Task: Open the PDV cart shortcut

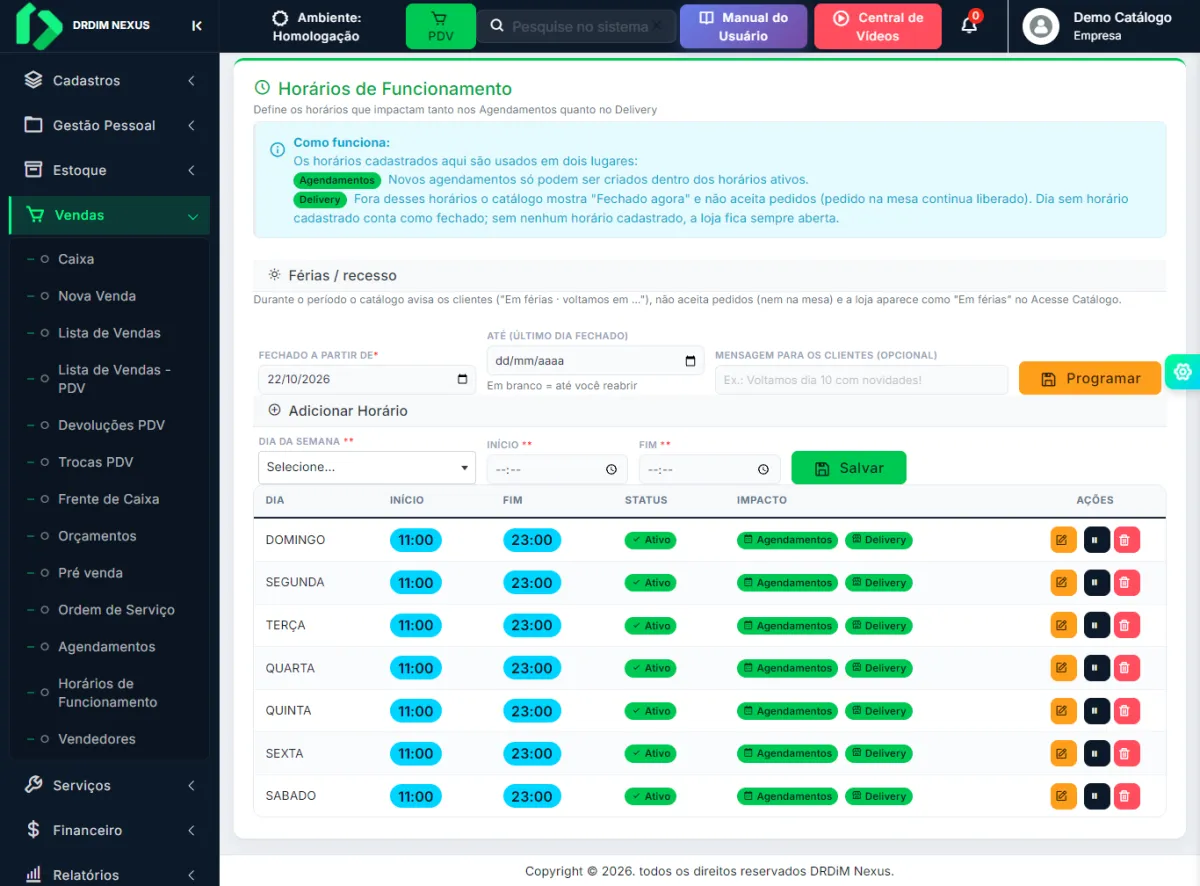Action: click(440, 26)
